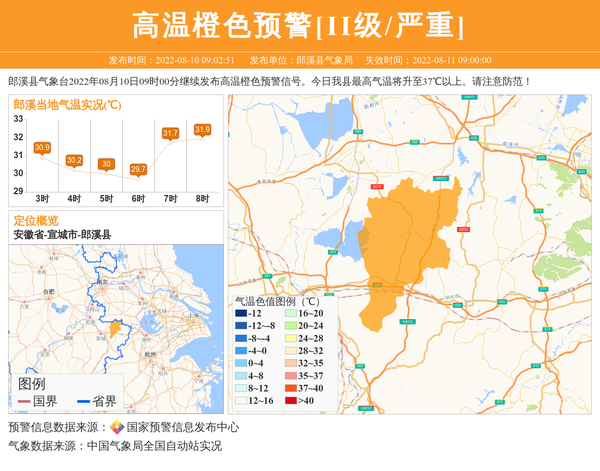Click the red G235 road shield on map

377,186
